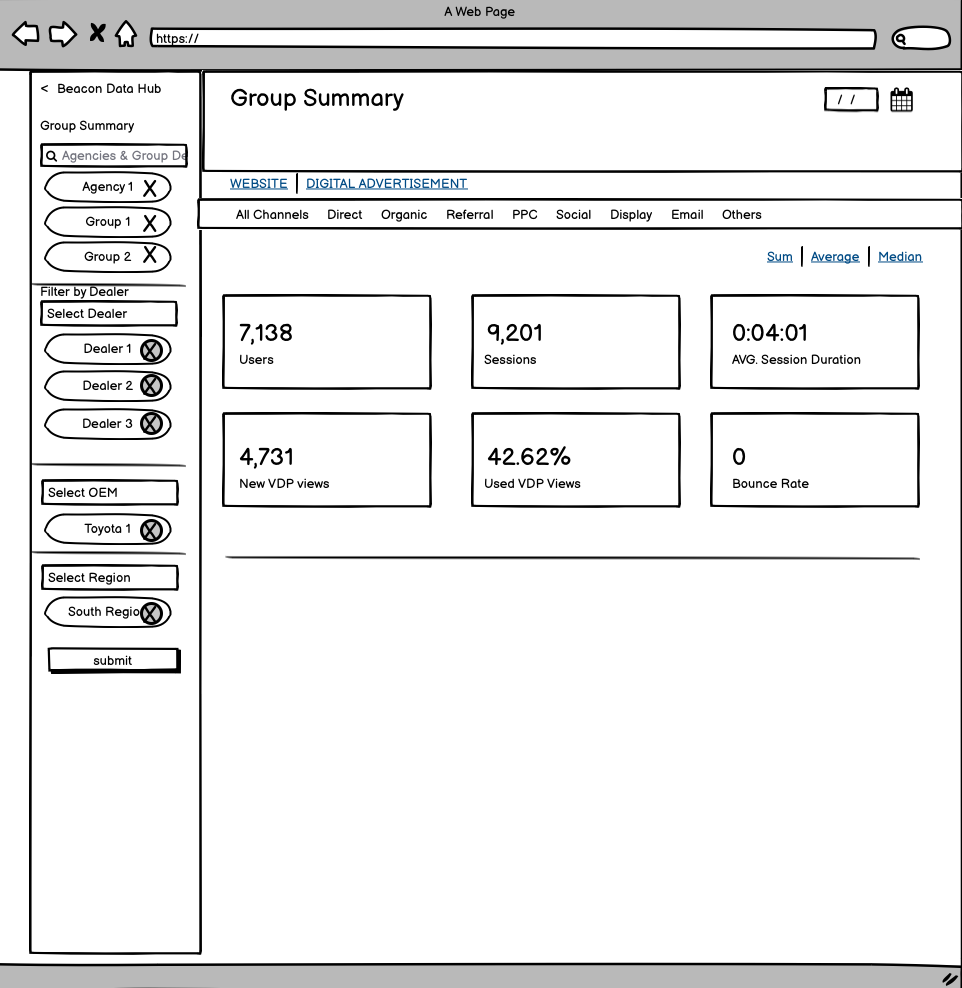Click the Median link
This screenshot has height=988, width=962.
(x=900, y=256)
